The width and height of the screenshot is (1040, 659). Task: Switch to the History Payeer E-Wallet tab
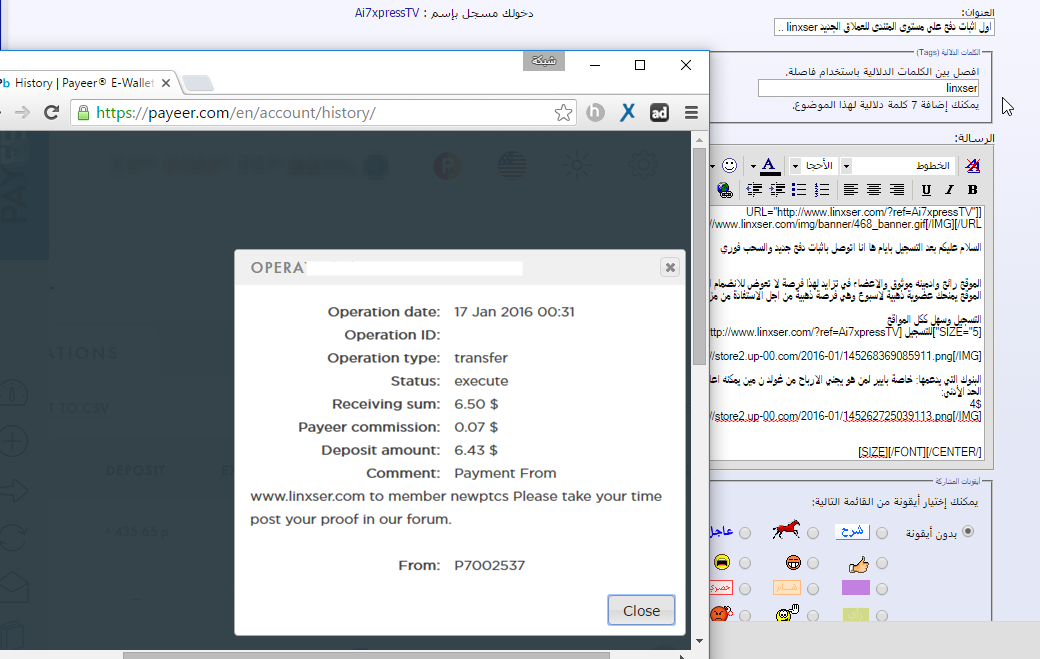click(85, 83)
